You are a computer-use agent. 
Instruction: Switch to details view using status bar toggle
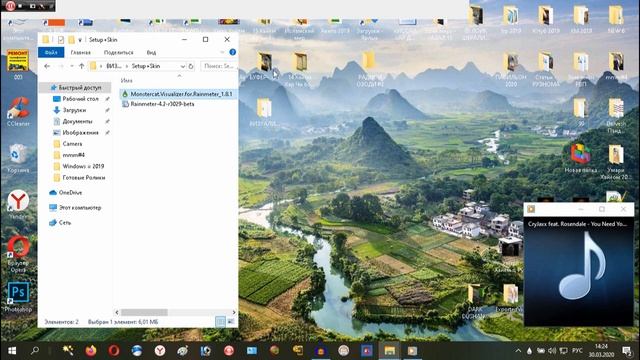pyautogui.click(x=220, y=322)
